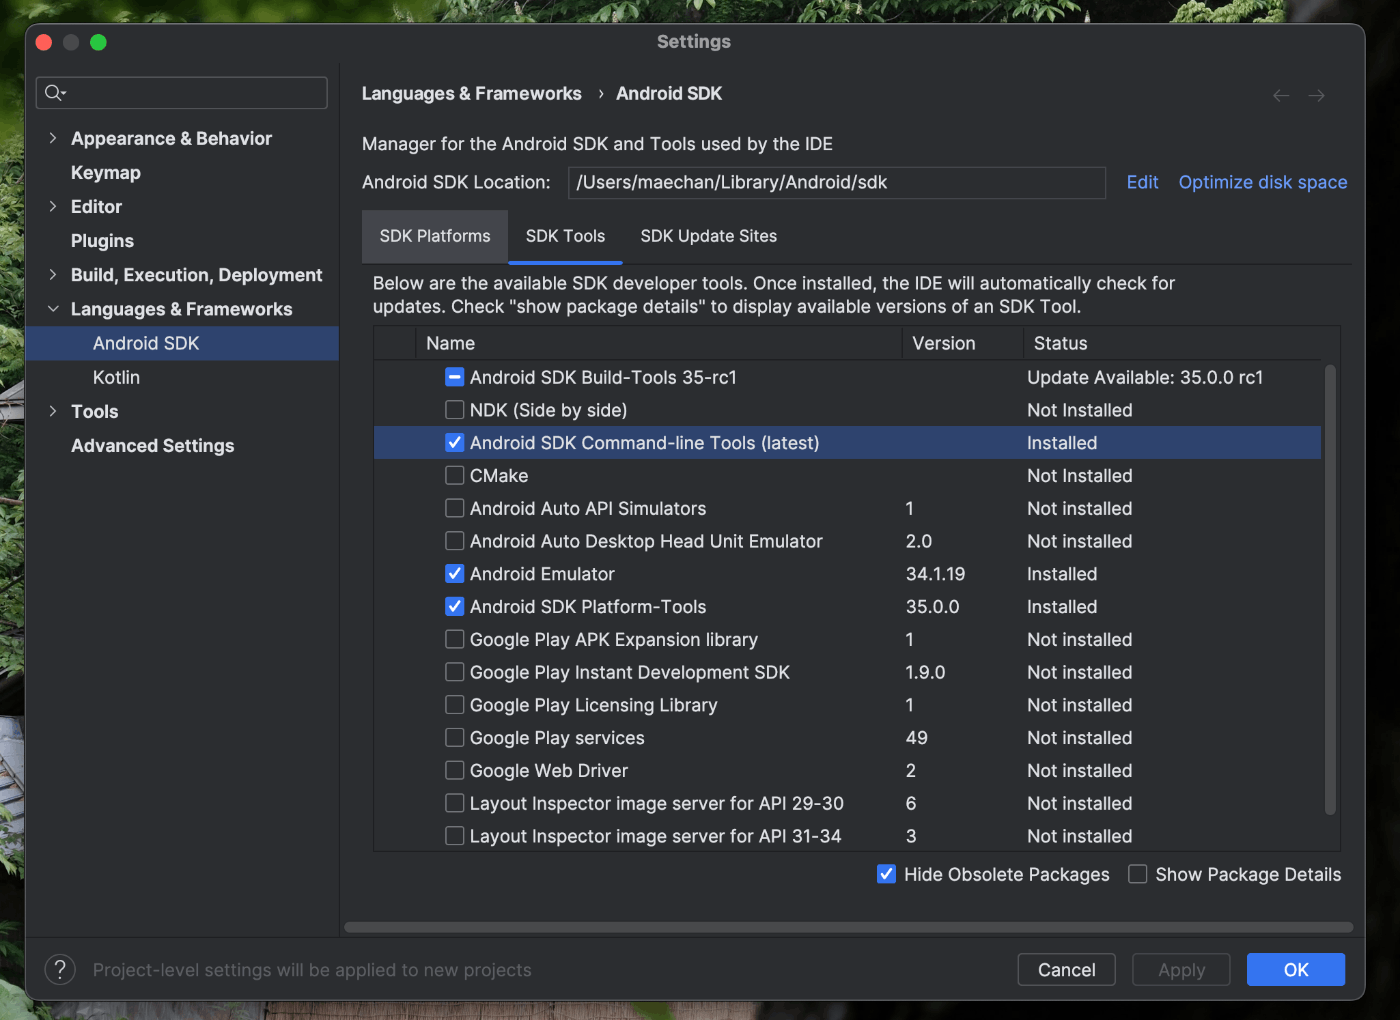Click Optimize disk space link
Viewport: 1400px width, 1020px height.
click(x=1262, y=182)
